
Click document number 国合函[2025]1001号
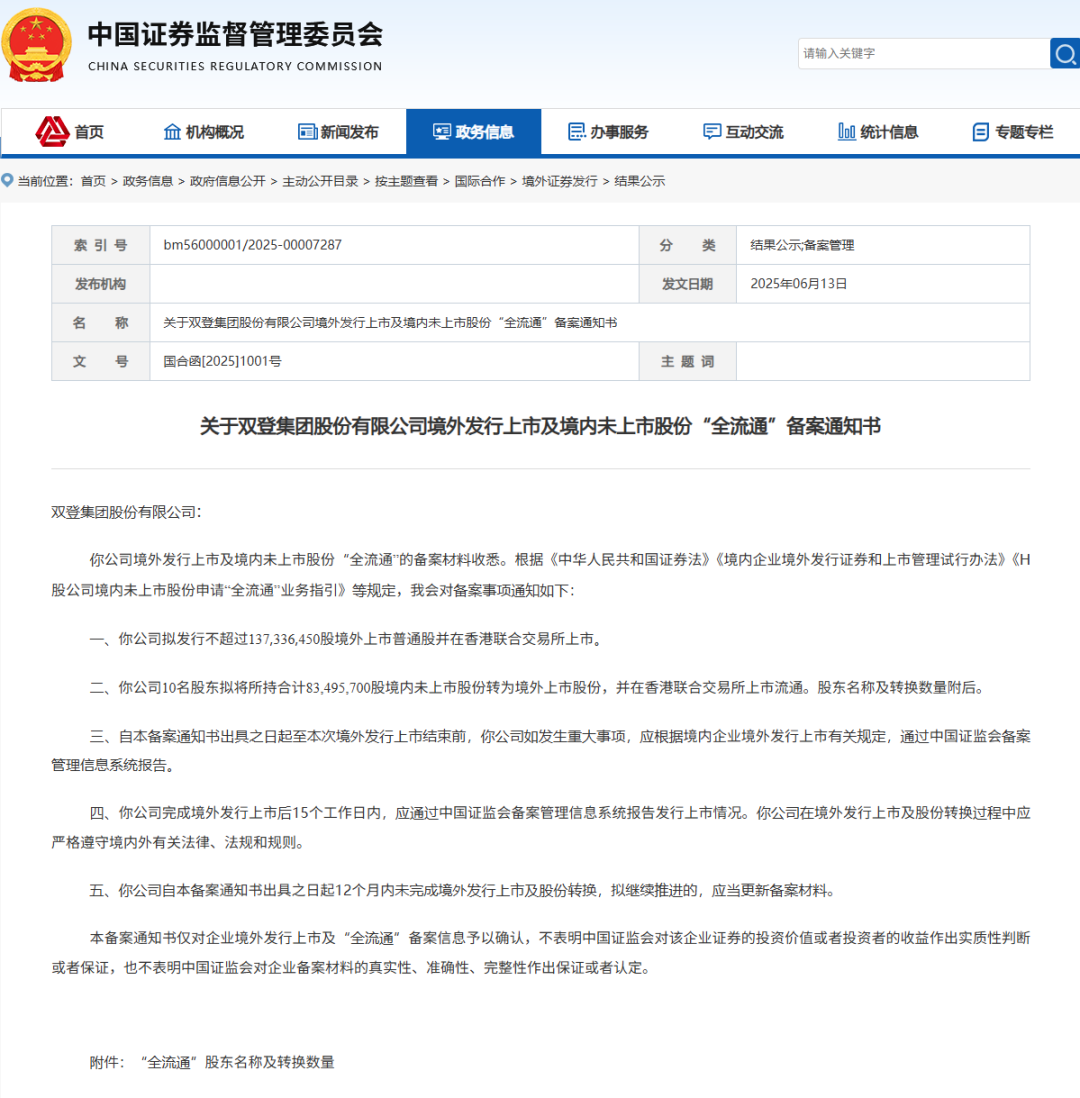coord(222,361)
